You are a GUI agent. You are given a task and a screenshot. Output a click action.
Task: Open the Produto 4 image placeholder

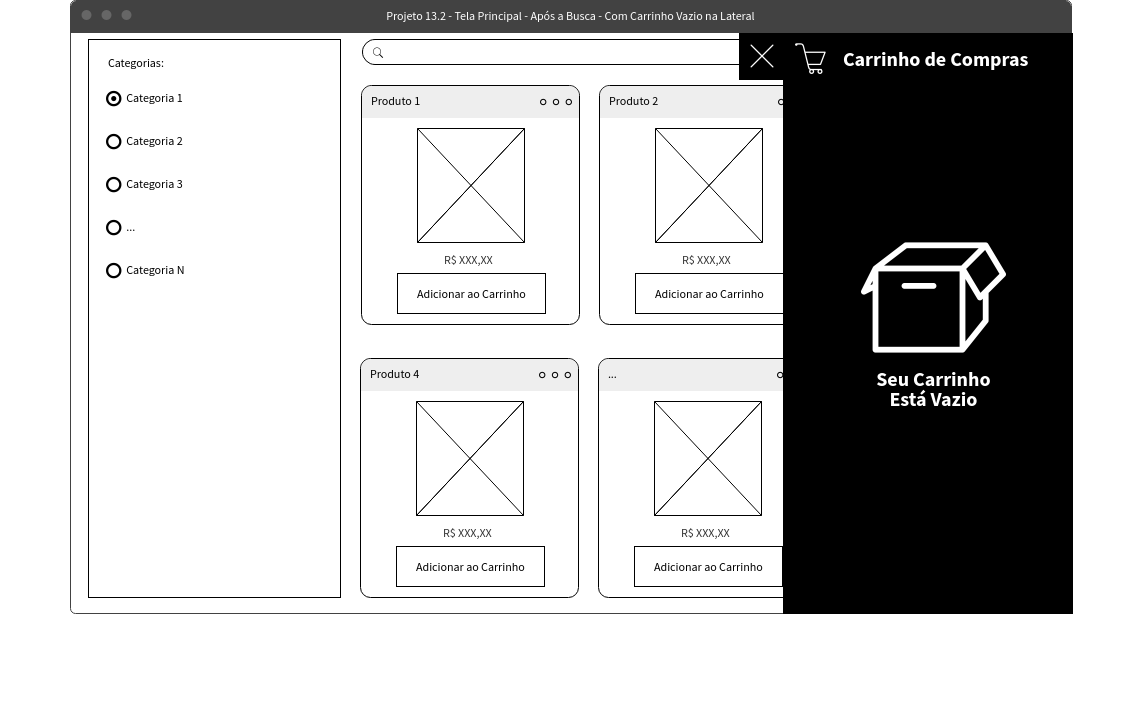click(470, 459)
